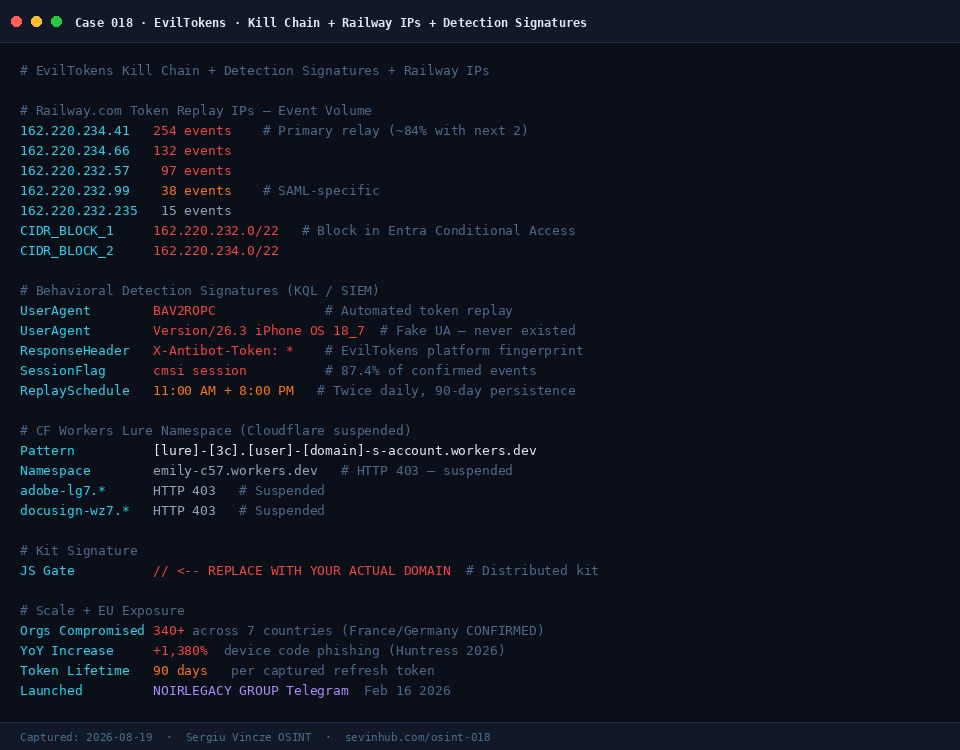The width and height of the screenshot is (960, 750).
Task: Click the CIDR_BLOCK_1 label
Action: coord(67,231)
